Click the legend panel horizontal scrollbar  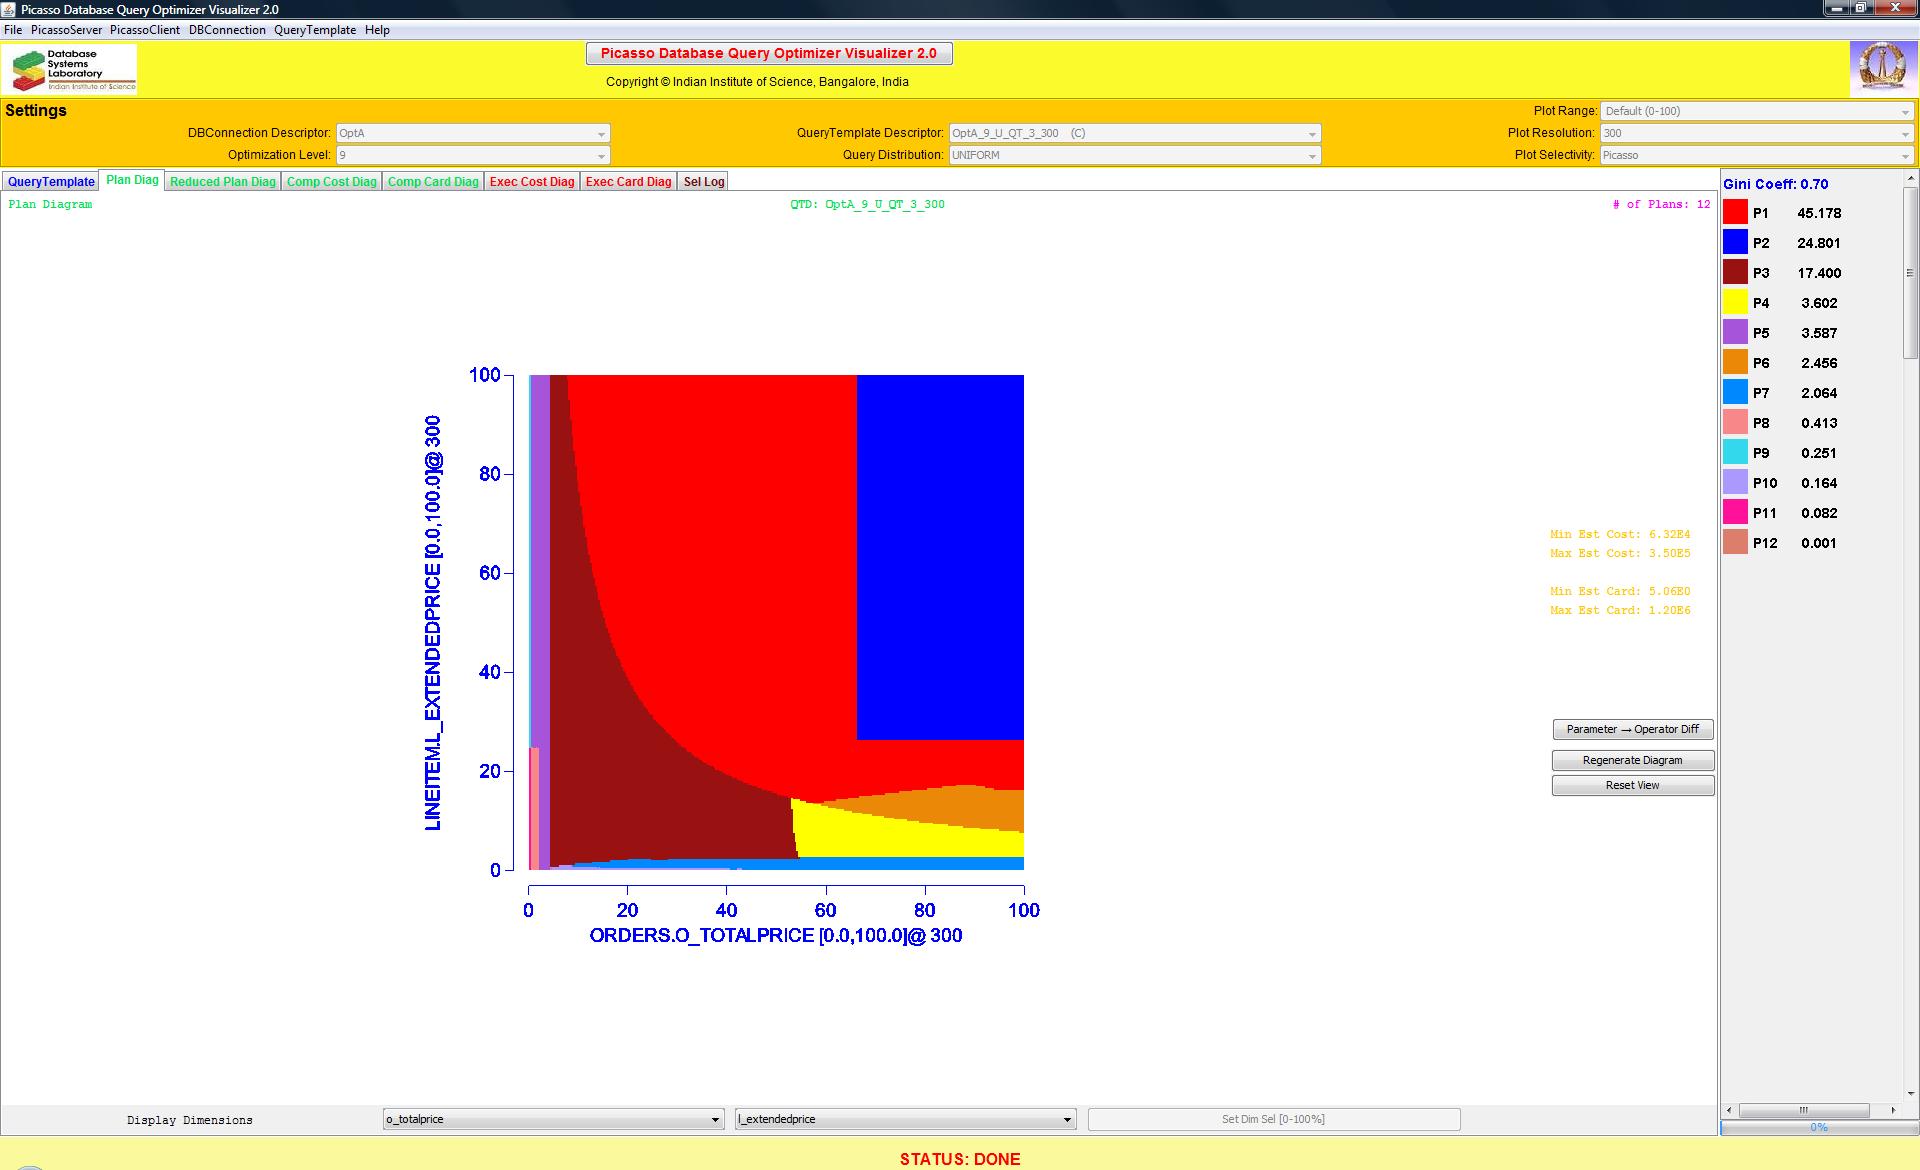tap(1804, 1110)
